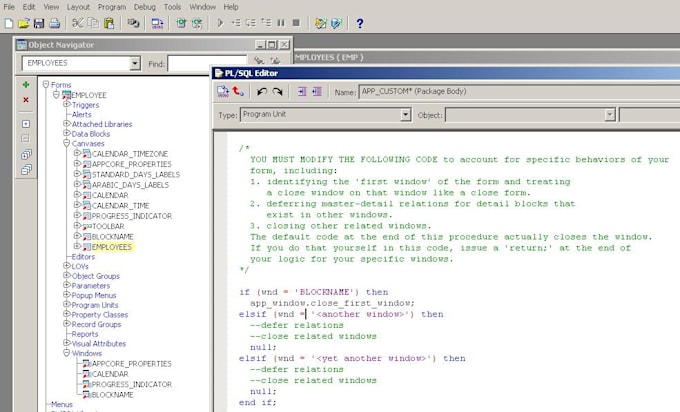Click the Print icon in toolbar
Screen dimensions: 680x412
[x=55, y=23]
